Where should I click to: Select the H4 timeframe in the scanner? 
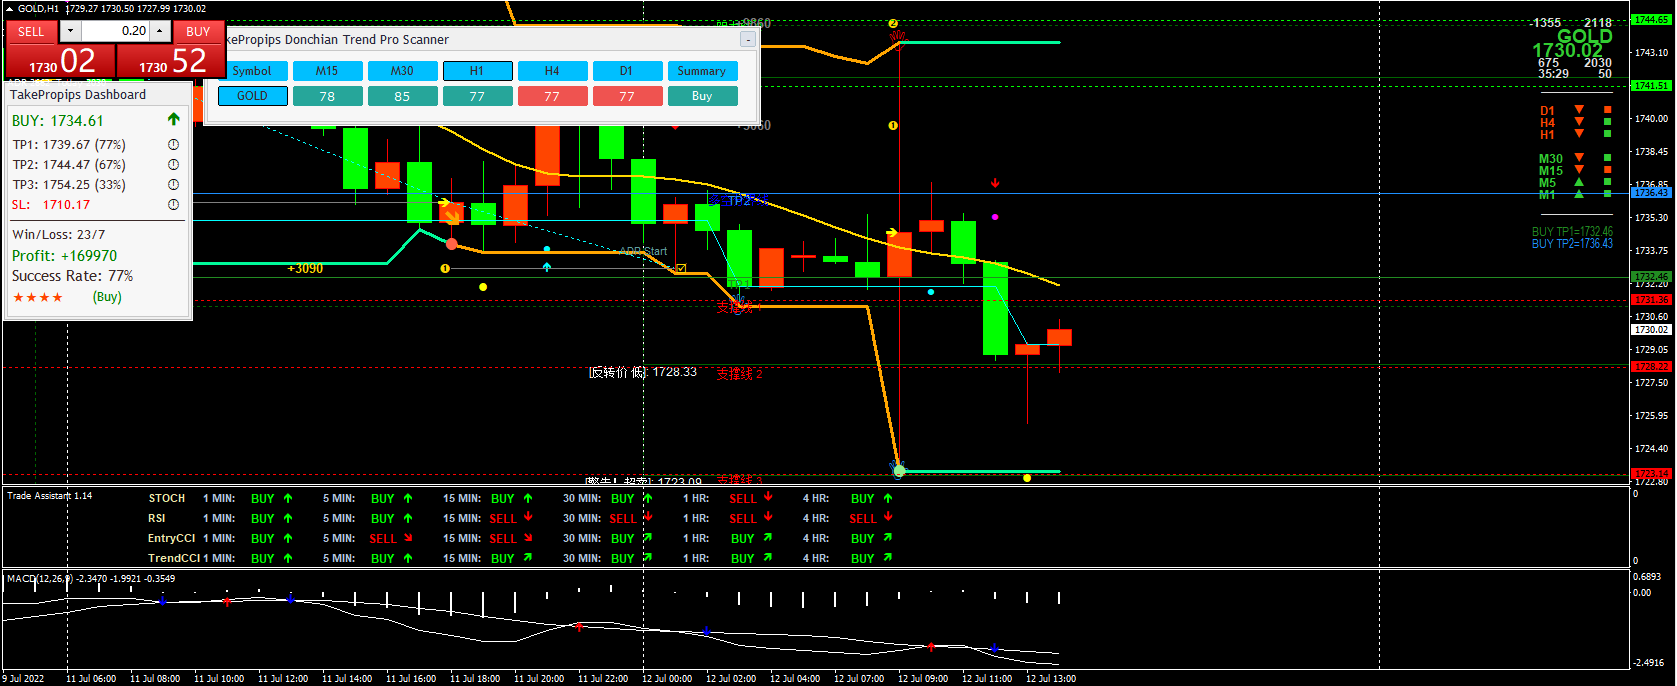(x=552, y=71)
